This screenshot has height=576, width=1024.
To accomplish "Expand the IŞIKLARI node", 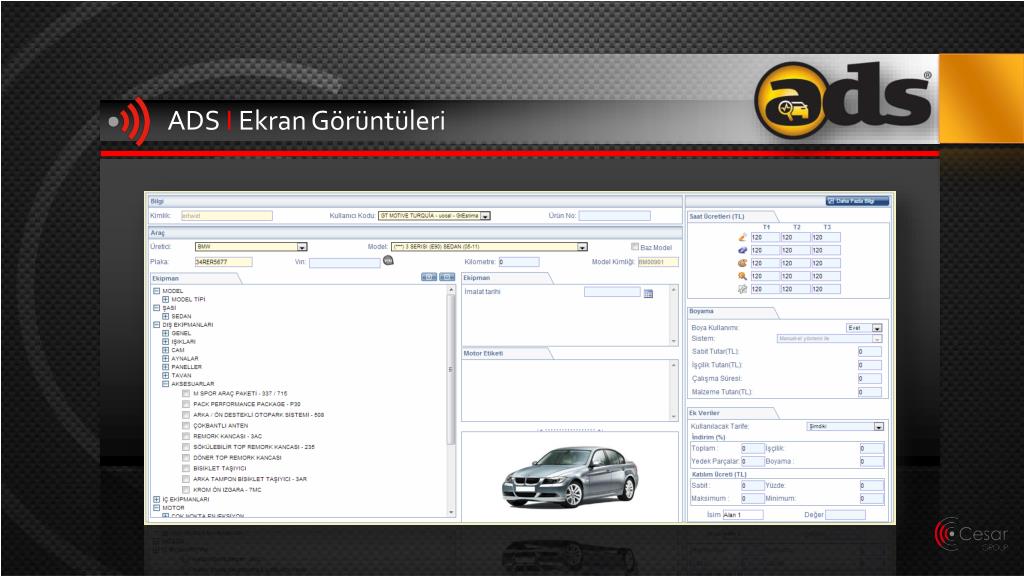I will [166, 342].
